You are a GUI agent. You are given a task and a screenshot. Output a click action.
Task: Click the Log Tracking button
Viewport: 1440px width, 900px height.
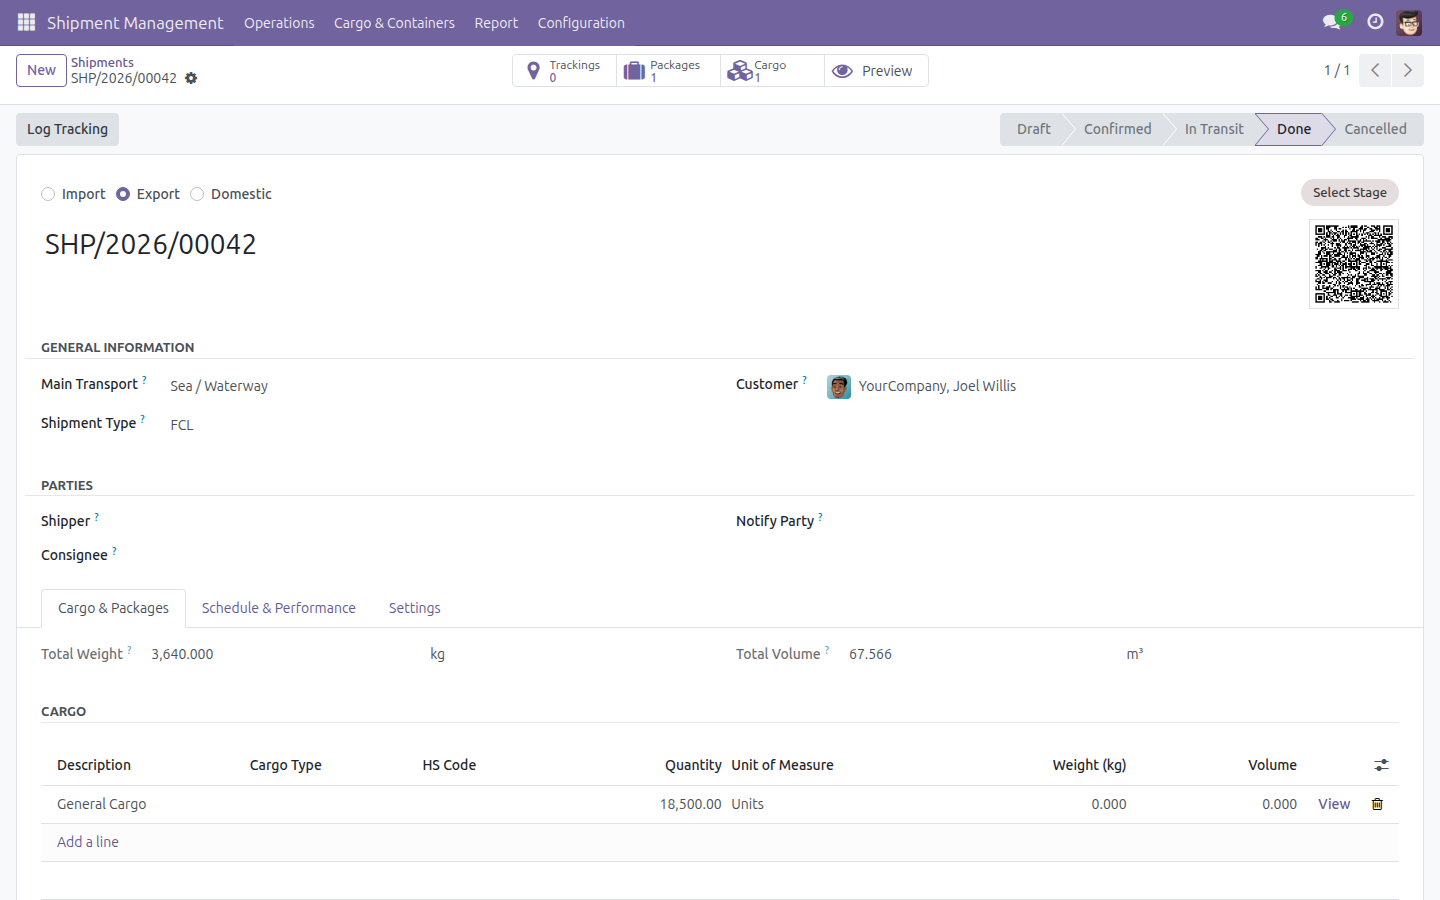tap(67, 129)
